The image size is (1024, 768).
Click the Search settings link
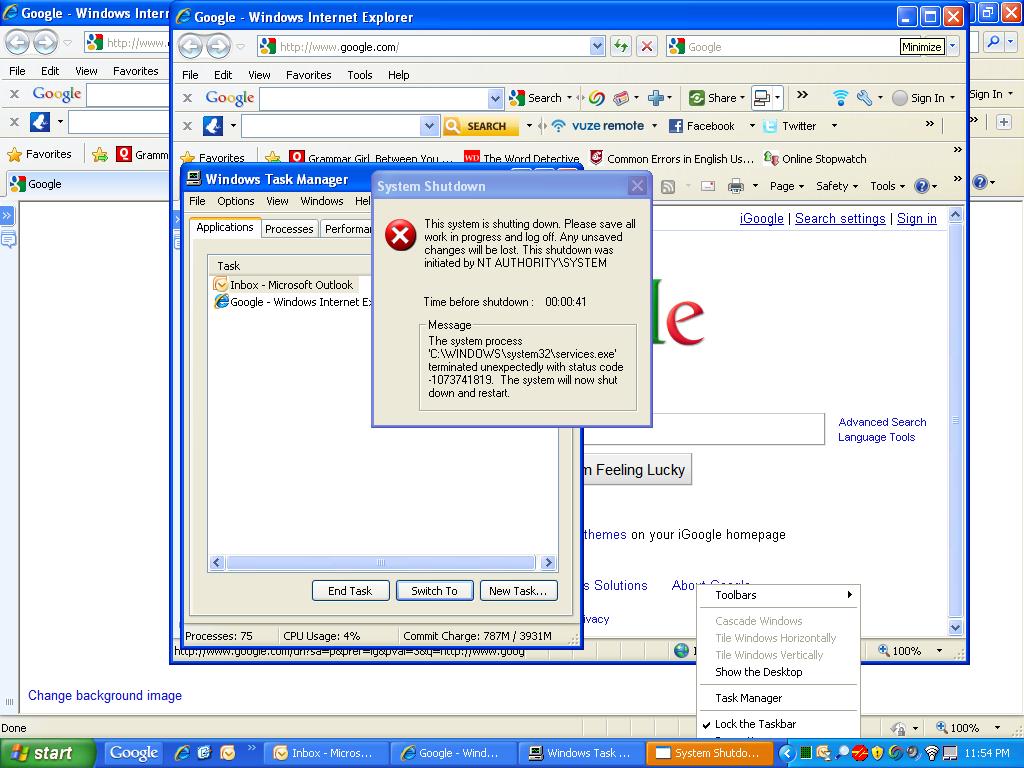(x=840, y=219)
